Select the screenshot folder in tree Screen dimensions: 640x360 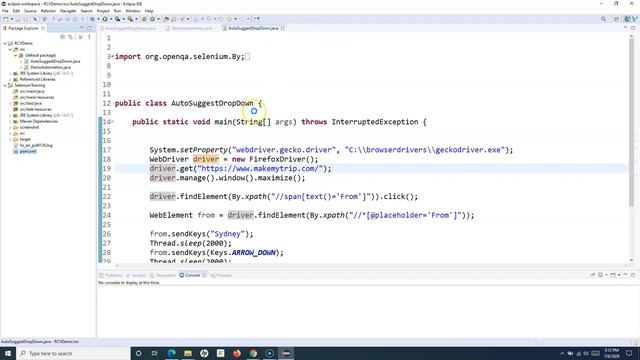click(x=29, y=127)
